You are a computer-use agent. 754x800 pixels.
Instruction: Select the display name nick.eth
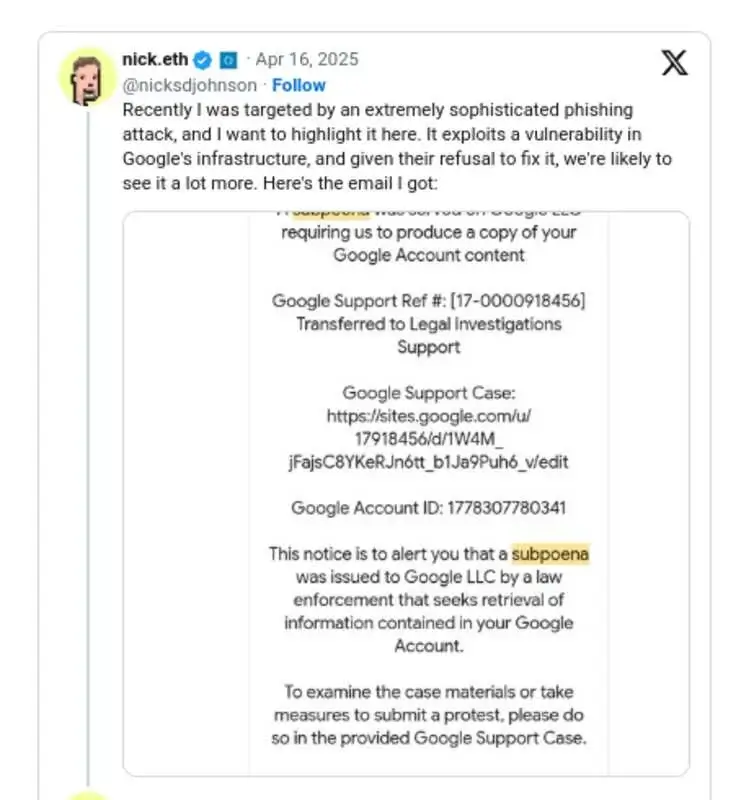click(155, 59)
